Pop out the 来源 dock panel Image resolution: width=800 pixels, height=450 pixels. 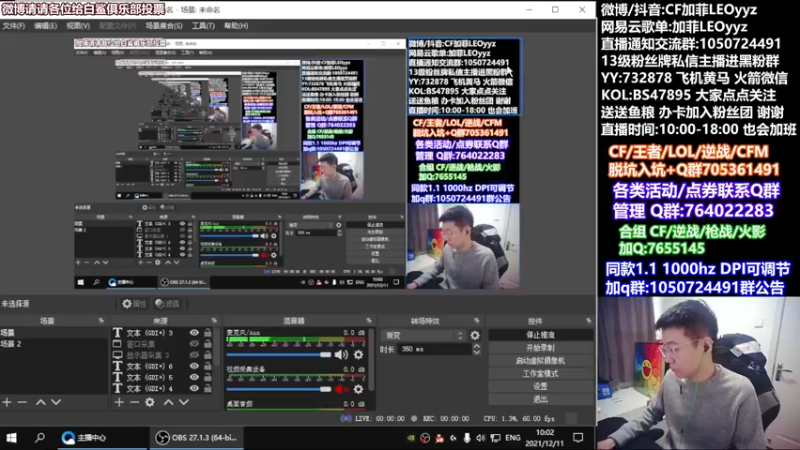click(x=214, y=320)
